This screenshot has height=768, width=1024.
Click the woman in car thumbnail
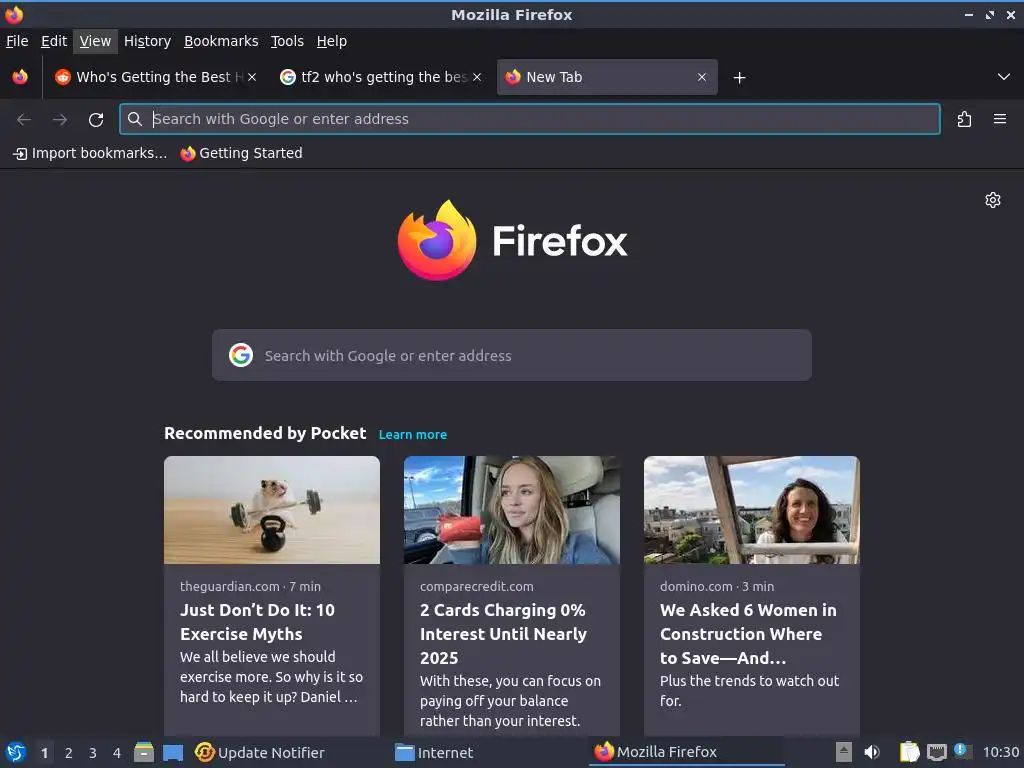tap(511, 510)
